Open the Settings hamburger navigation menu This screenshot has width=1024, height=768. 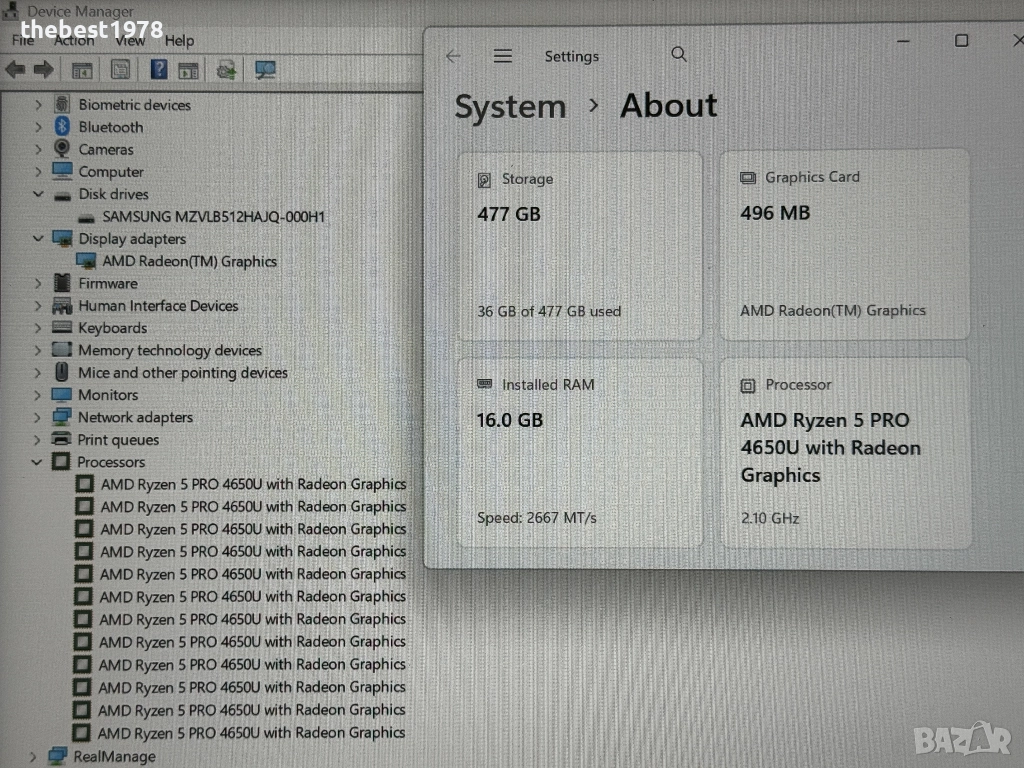pyautogui.click(x=503, y=56)
